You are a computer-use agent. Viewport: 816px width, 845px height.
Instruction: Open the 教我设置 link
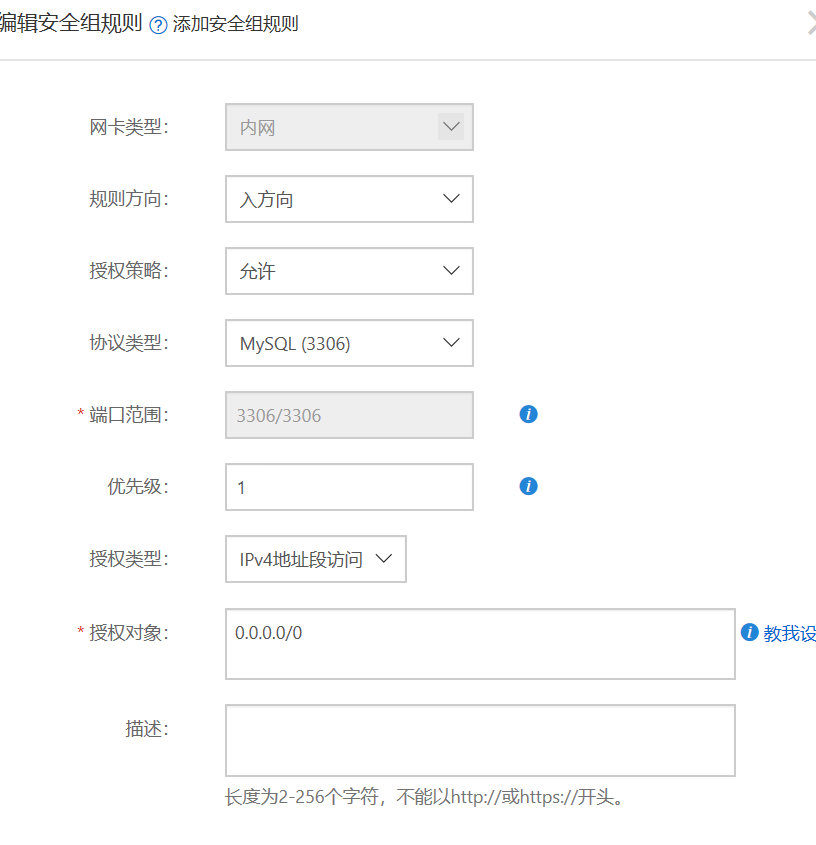(x=790, y=633)
